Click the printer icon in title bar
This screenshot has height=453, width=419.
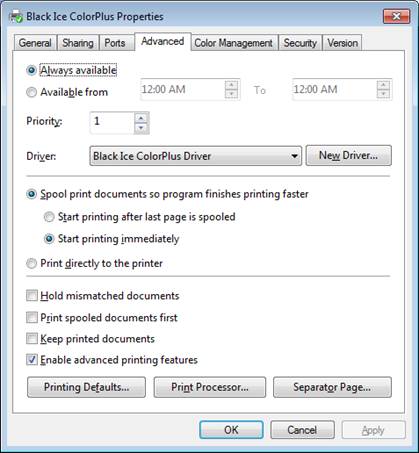point(16,16)
